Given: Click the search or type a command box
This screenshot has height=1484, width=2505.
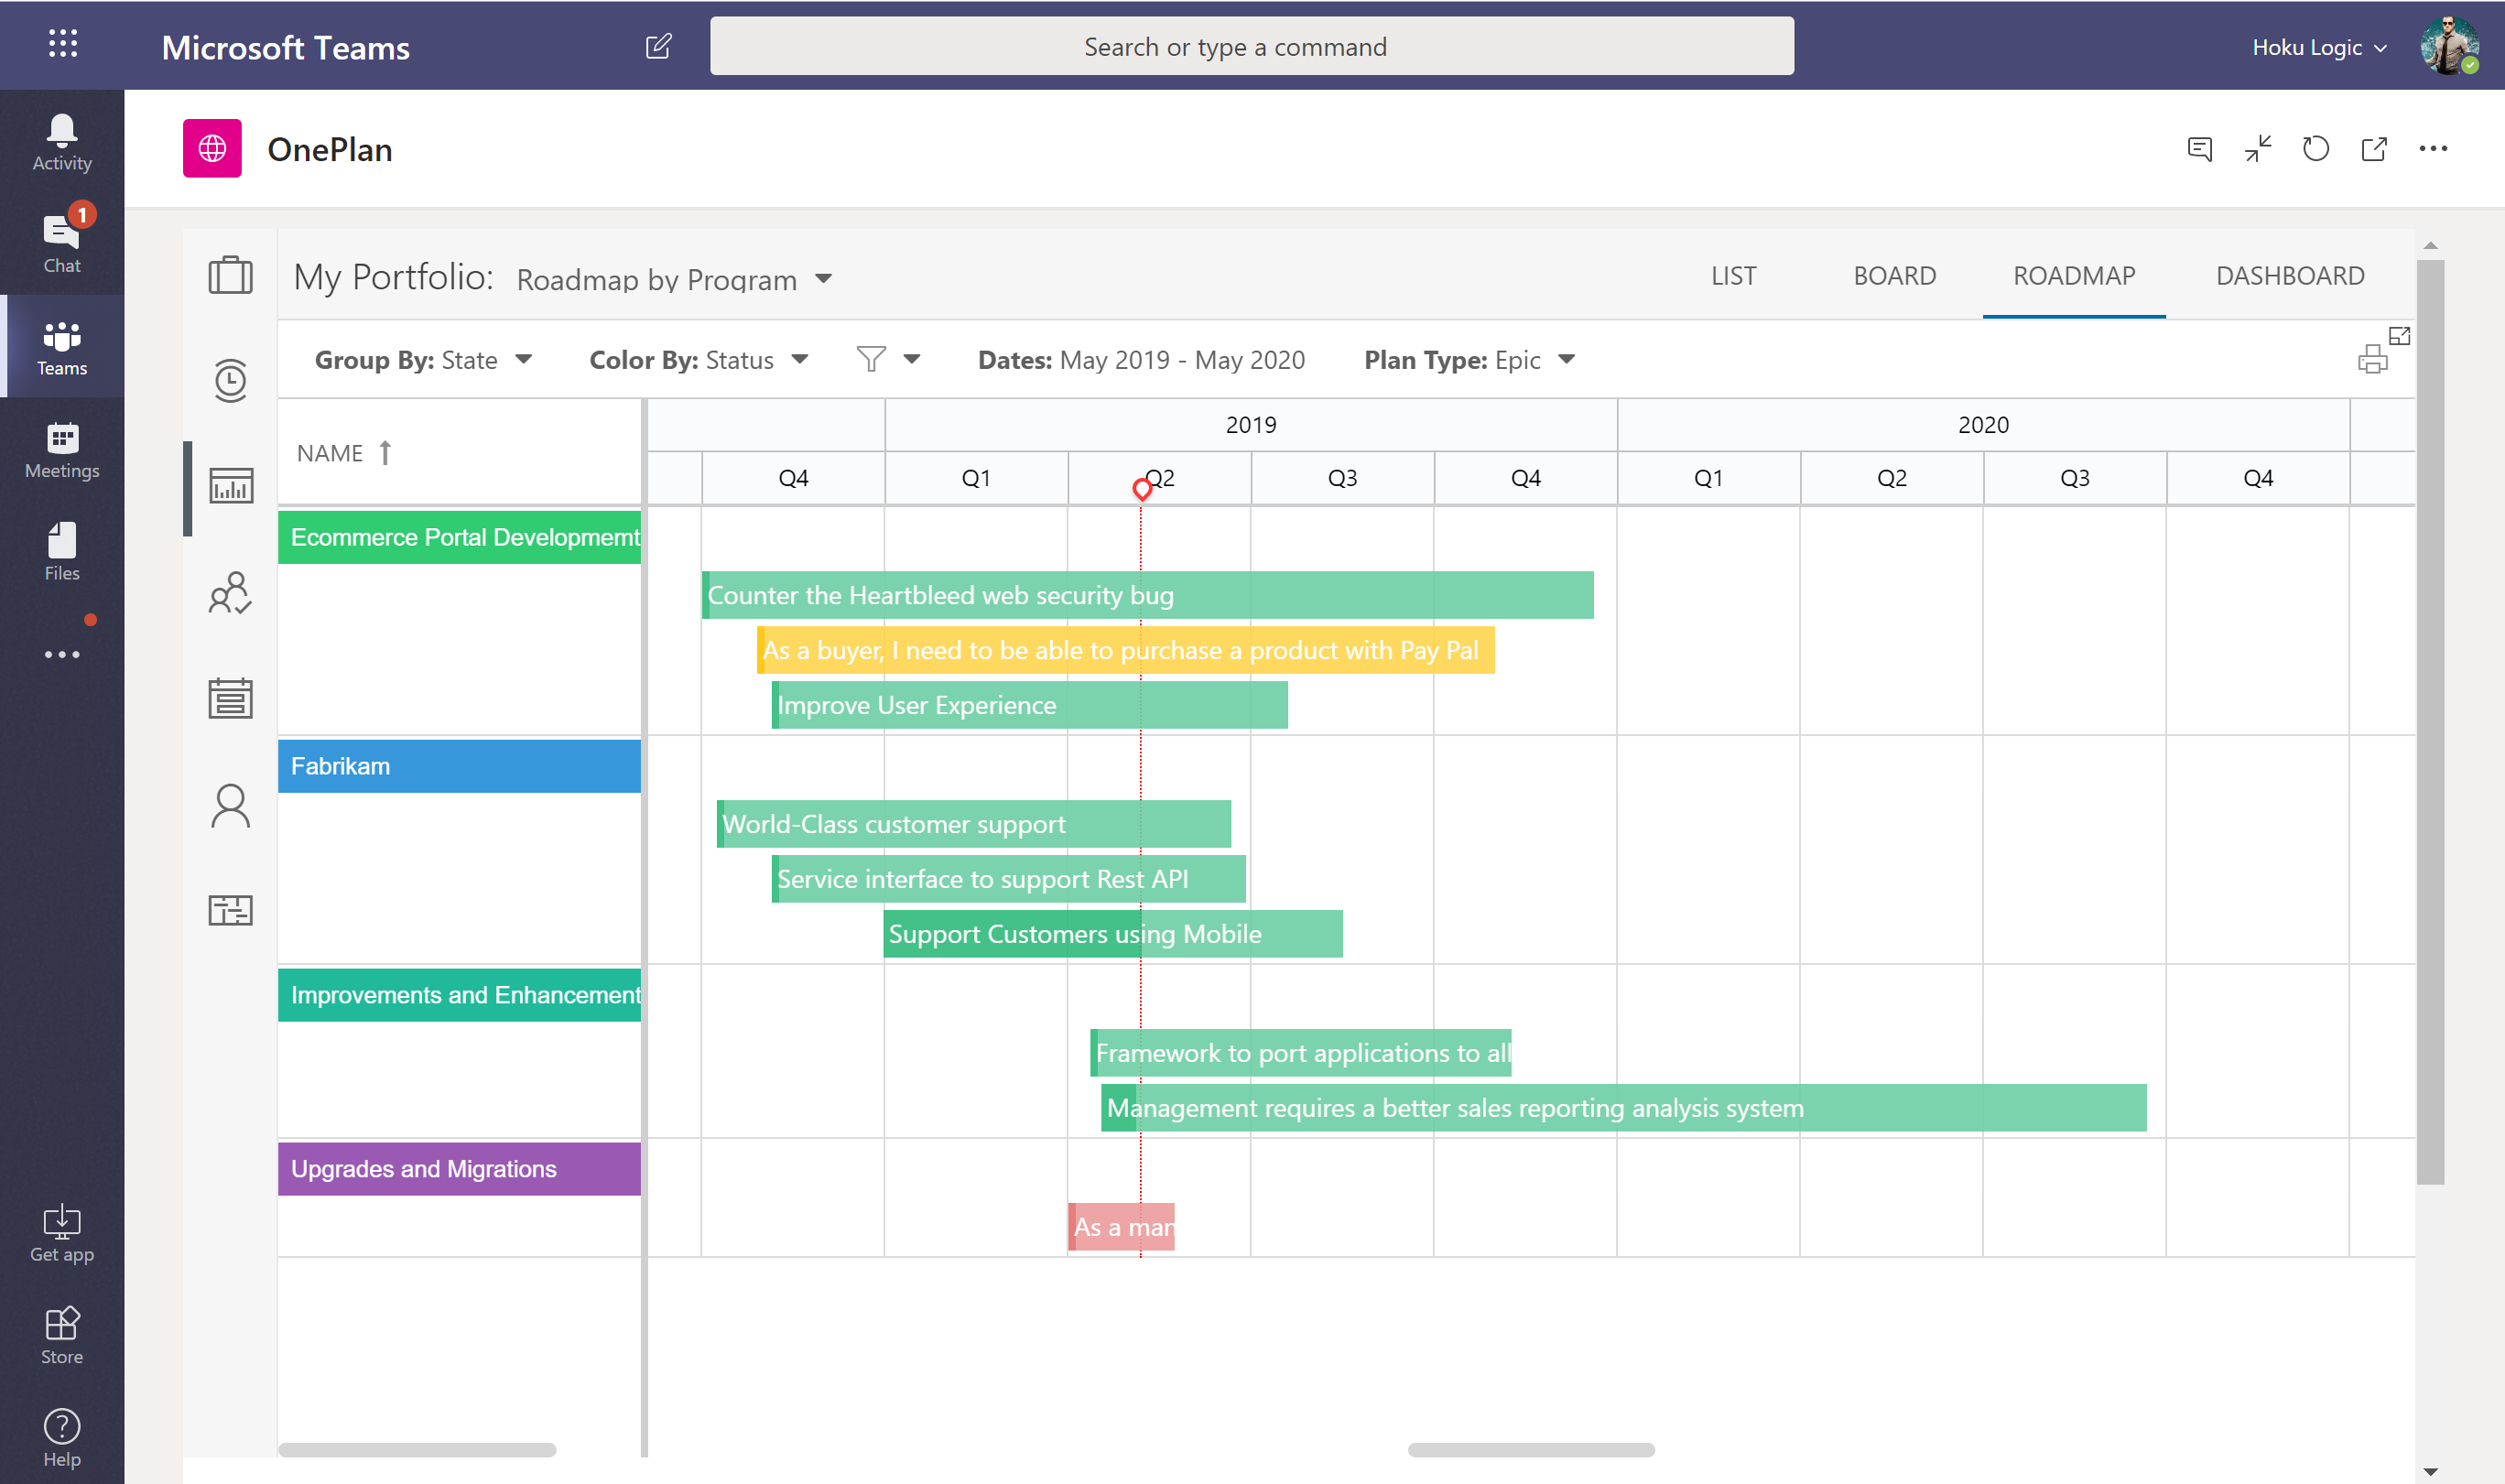Looking at the screenshot, I should pyautogui.click(x=1251, y=47).
